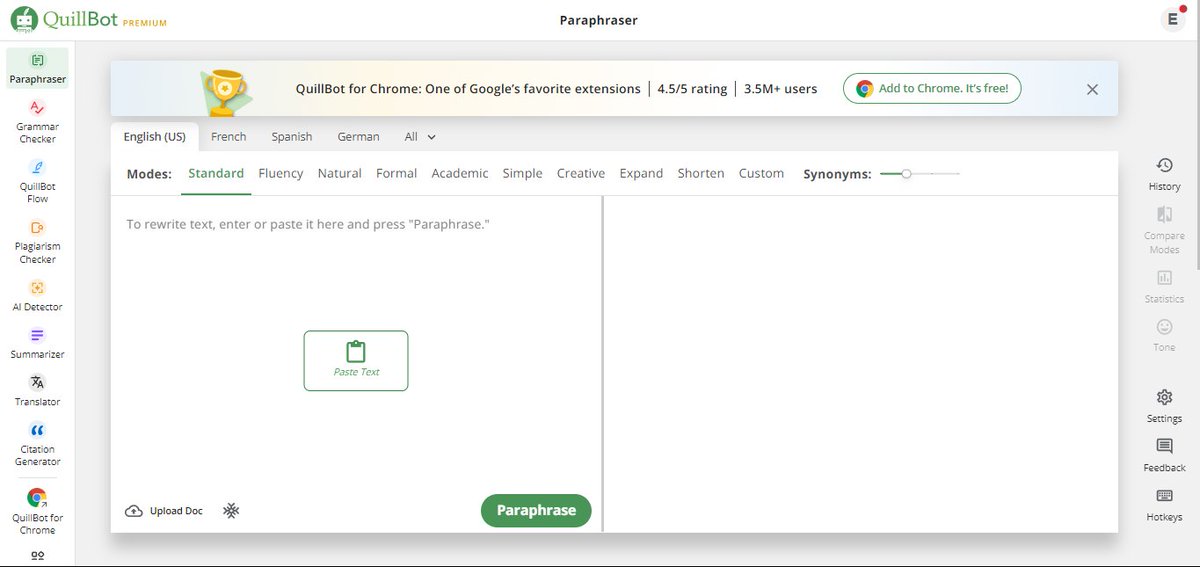Open the user account avatar E
The image size is (1200, 567).
1172,20
